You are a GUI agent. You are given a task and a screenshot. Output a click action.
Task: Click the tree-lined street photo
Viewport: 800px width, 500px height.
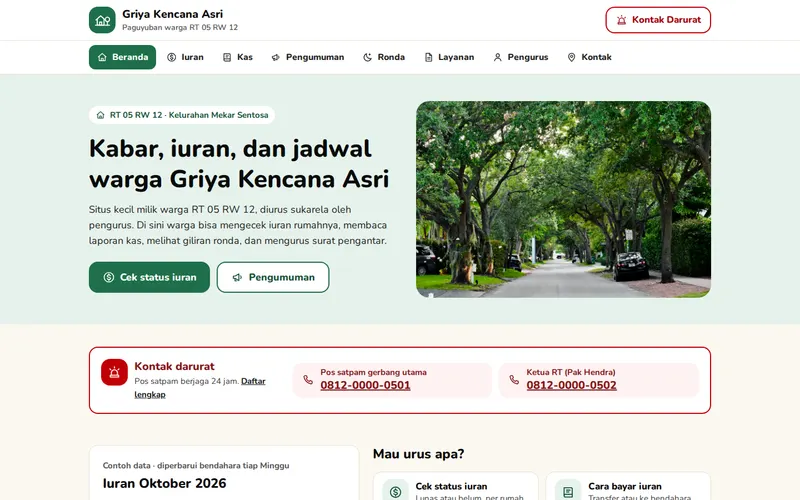(563, 199)
